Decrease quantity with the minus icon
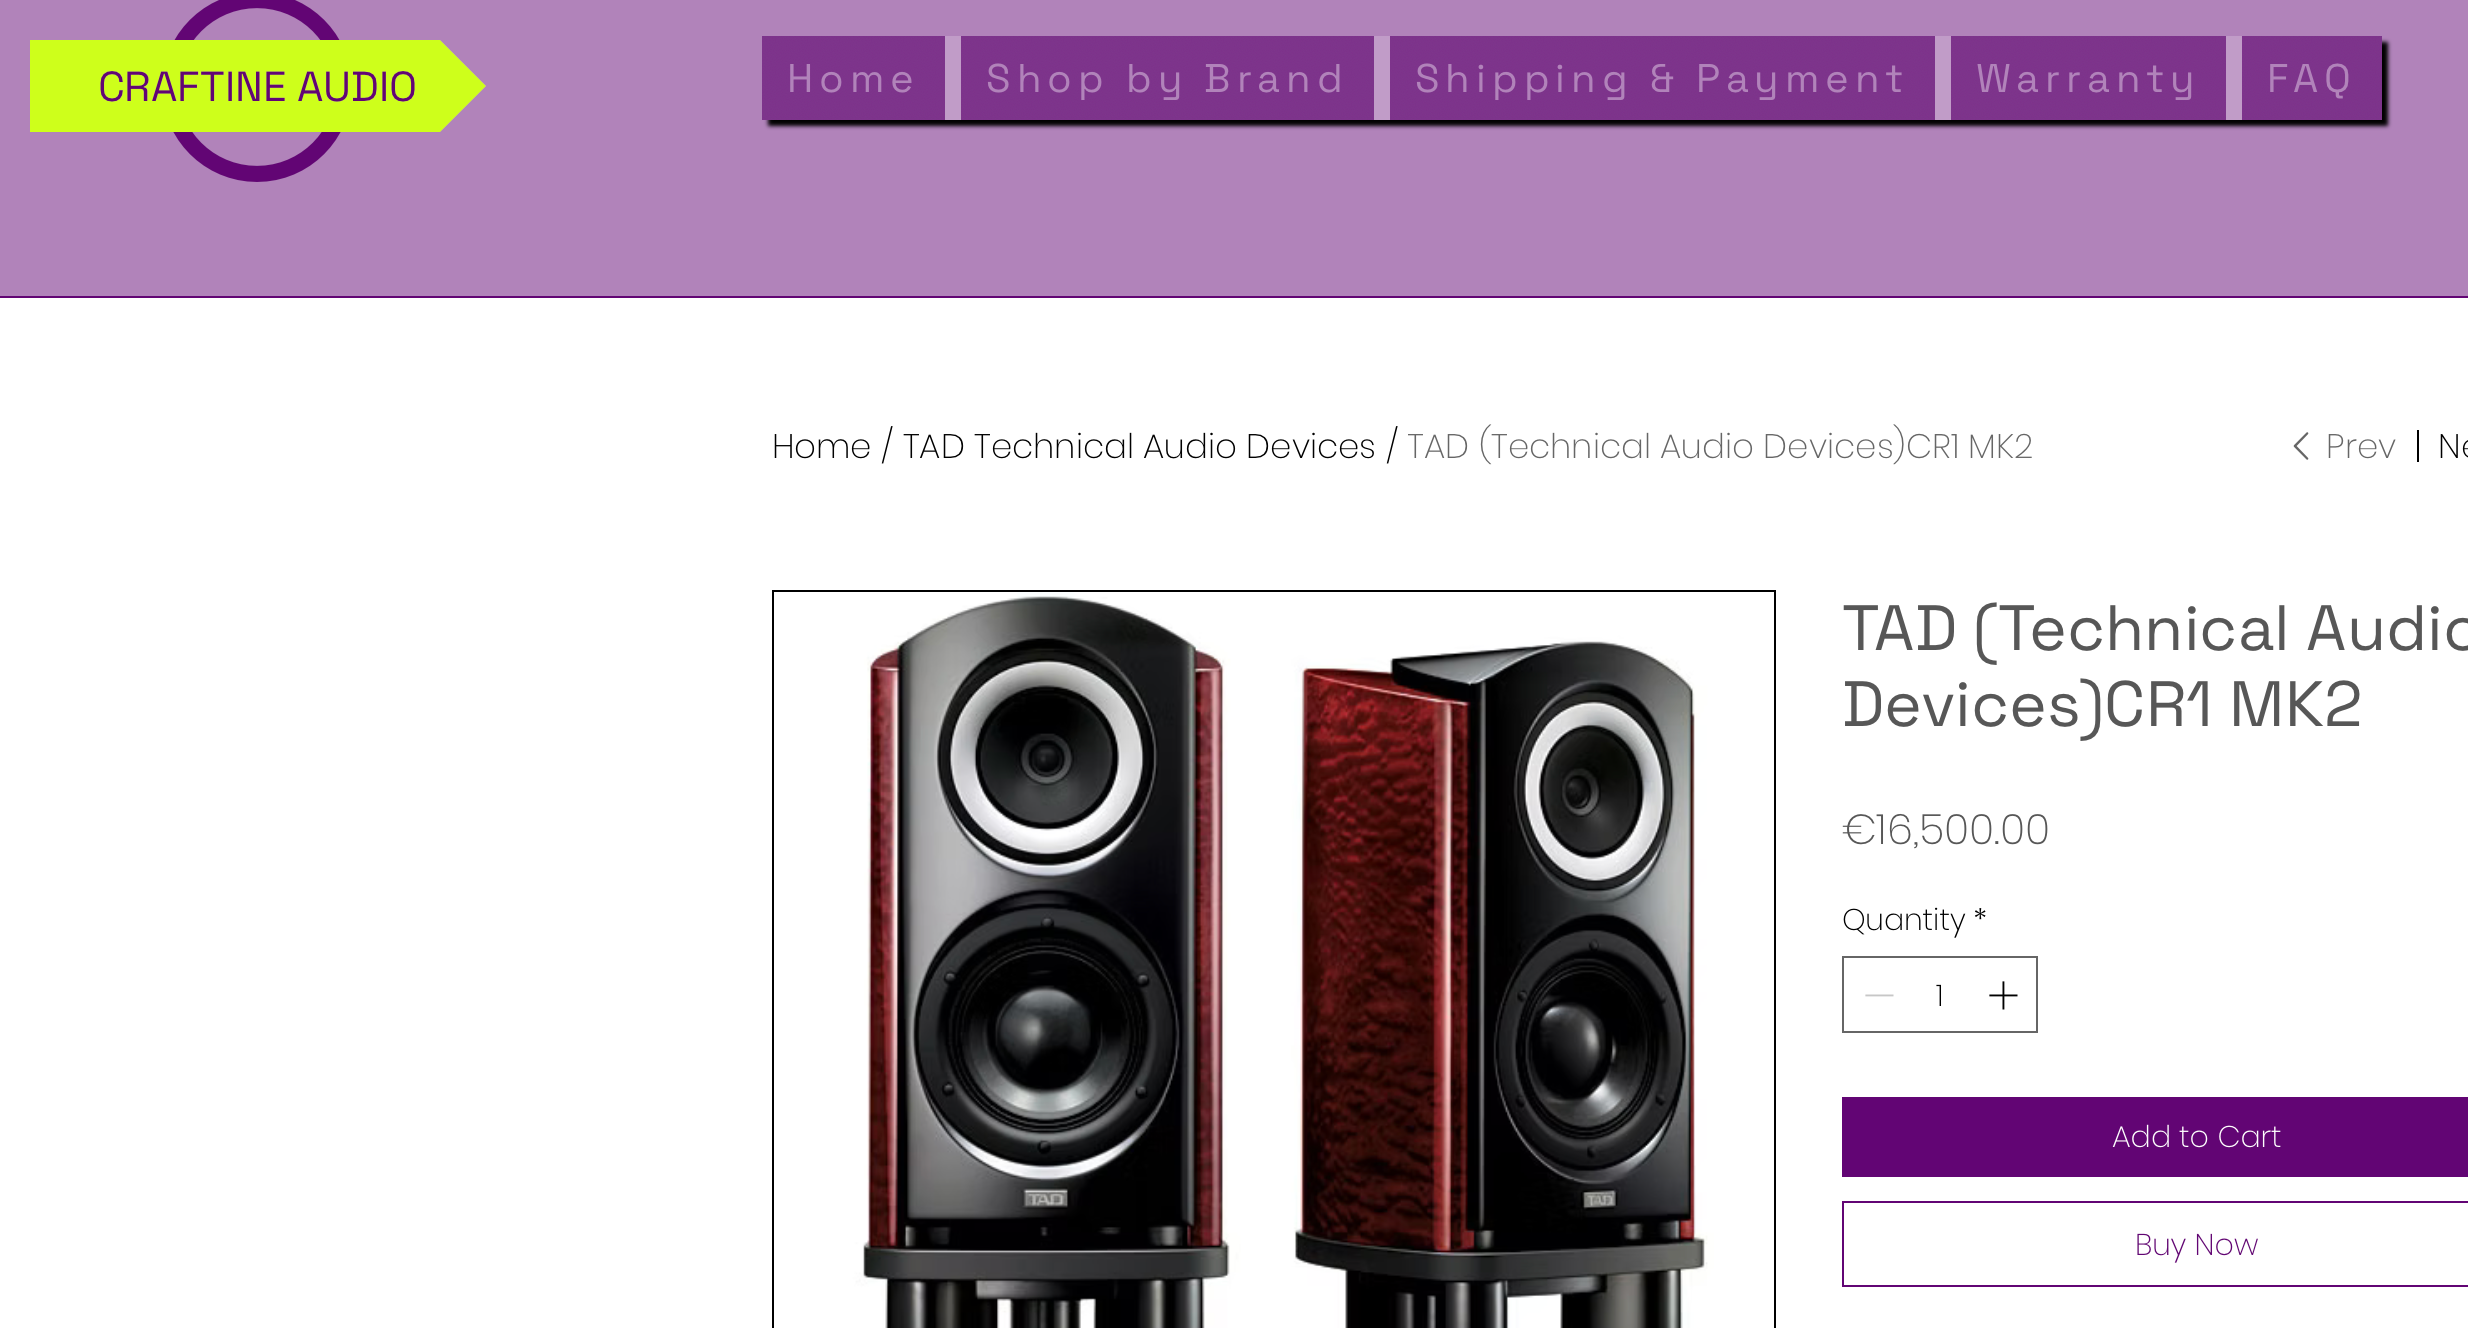The image size is (2468, 1328). 1879,995
